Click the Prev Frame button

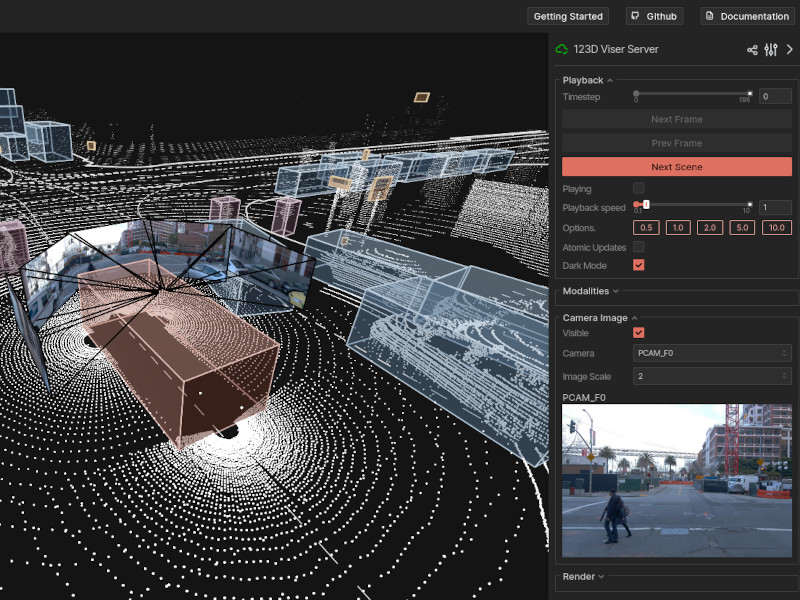pyautogui.click(x=677, y=143)
